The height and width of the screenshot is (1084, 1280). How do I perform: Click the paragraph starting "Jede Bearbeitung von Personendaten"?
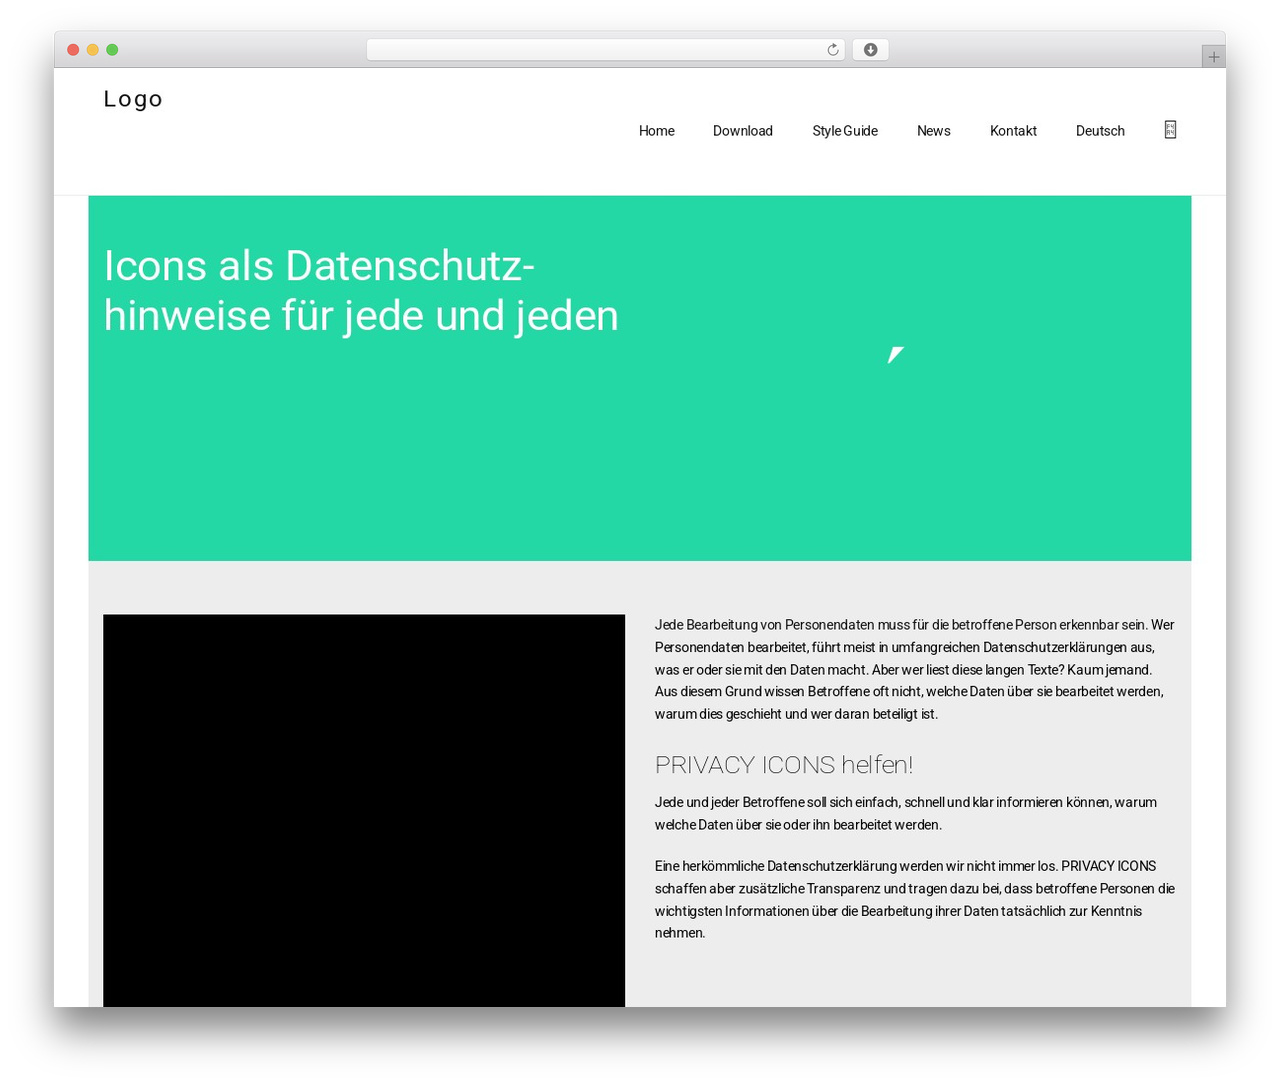point(915,669)
